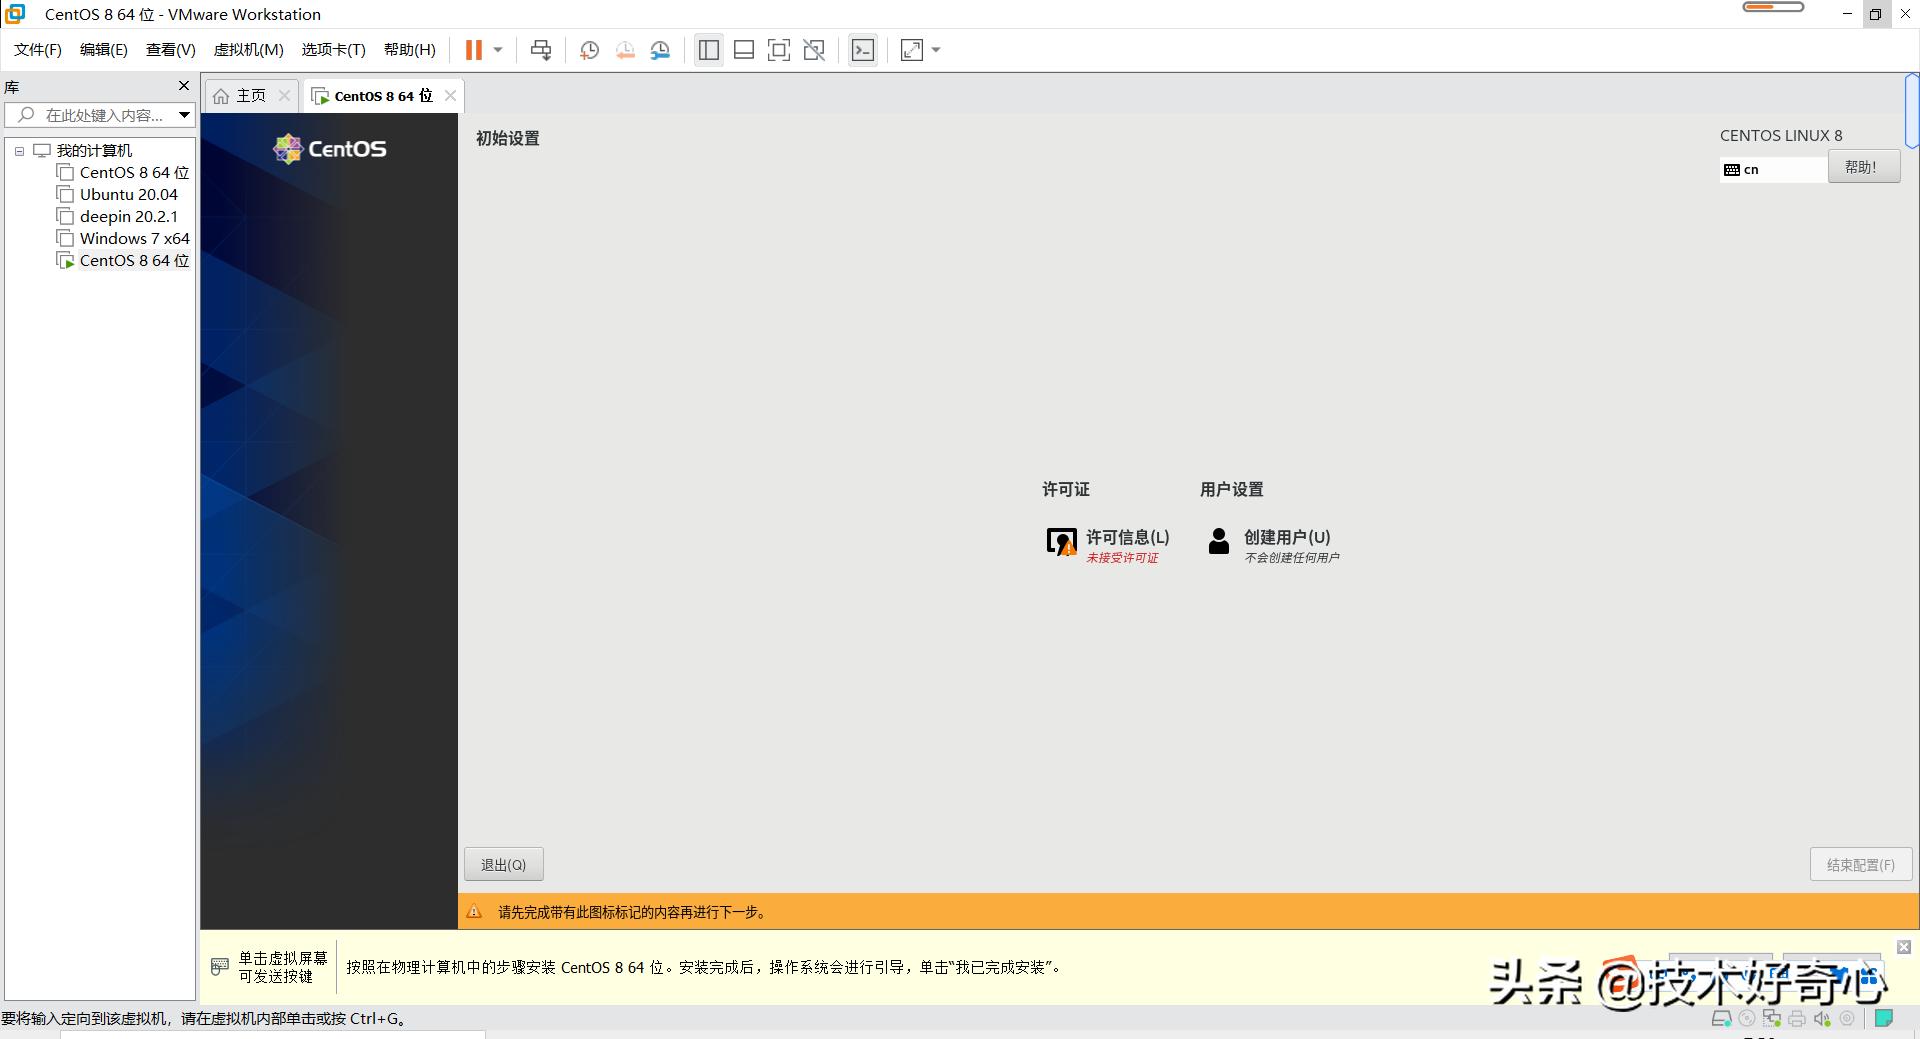Toggle the thumbnail bar display
The image size is (1920, 1039).
coord(744,50)
